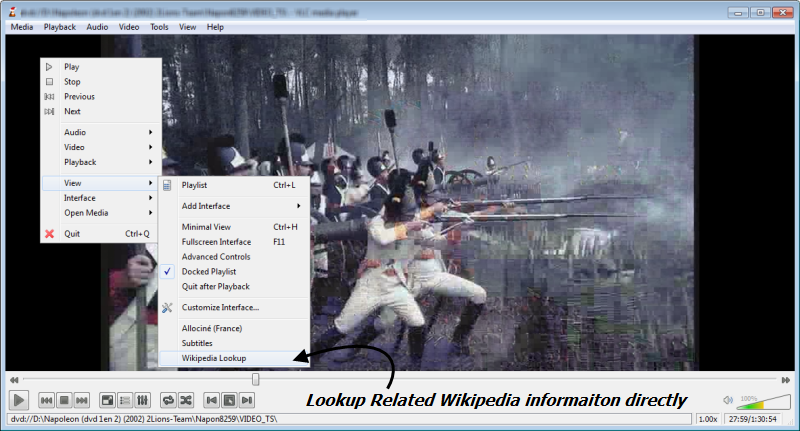Go to next DVD chapter button
The image size is (800, 431).
pyautogui.click(x=247, y=400)
